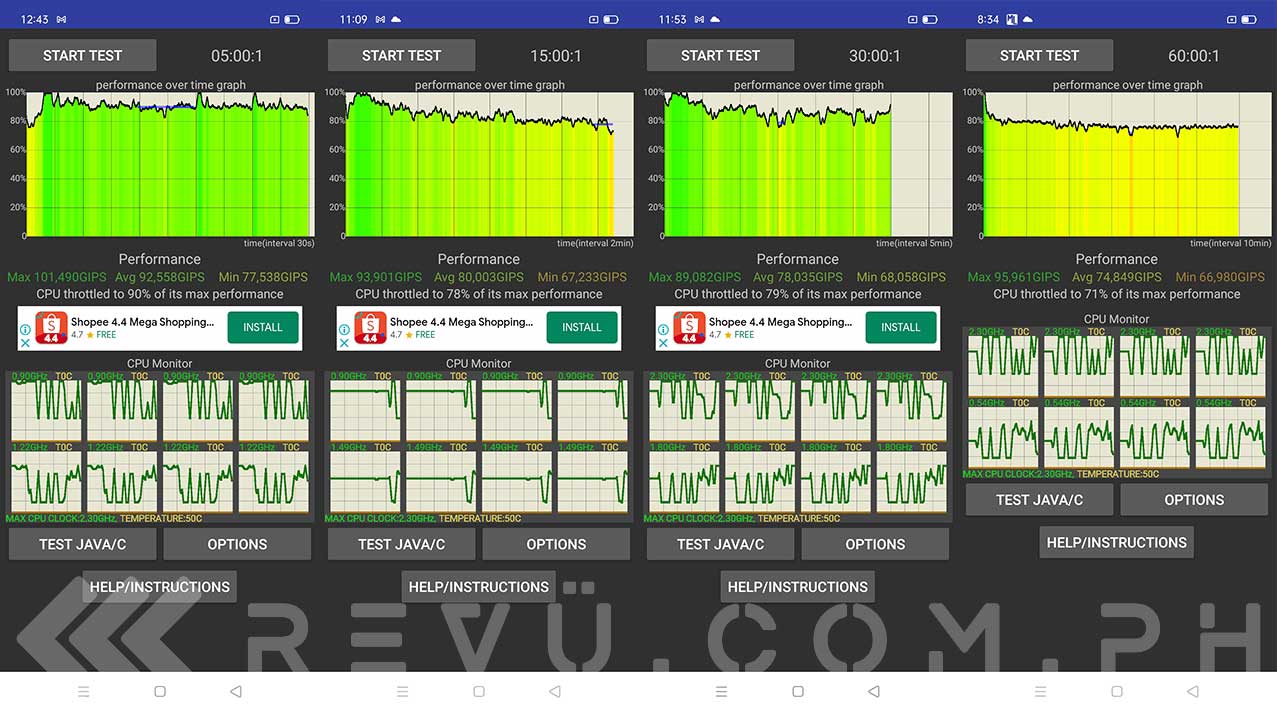Close the Shopee ad X in 12:43 screen
Screen dimensions: 1277x711
click(x=25, y=342)
